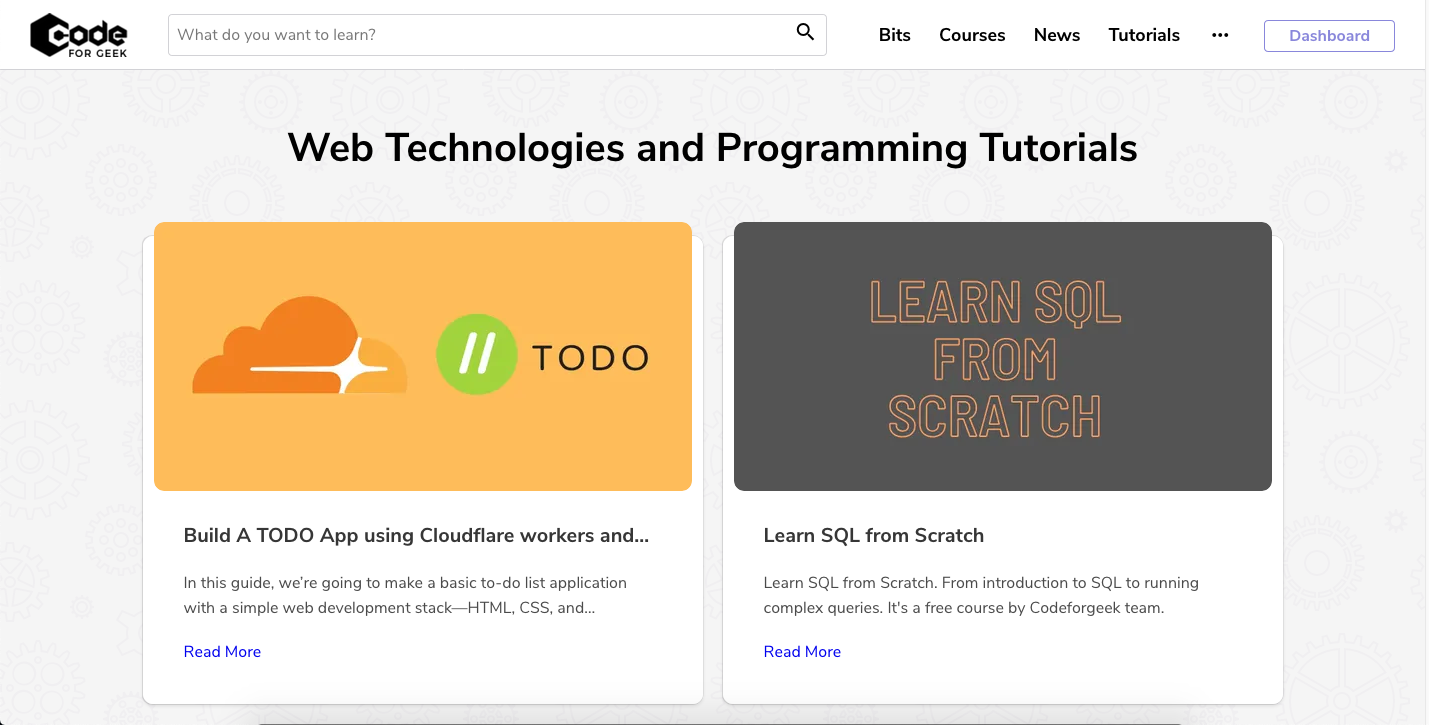Click Read More under the SQL course
The width and height of the screenshot is (1429, 725).
point(802,651)
